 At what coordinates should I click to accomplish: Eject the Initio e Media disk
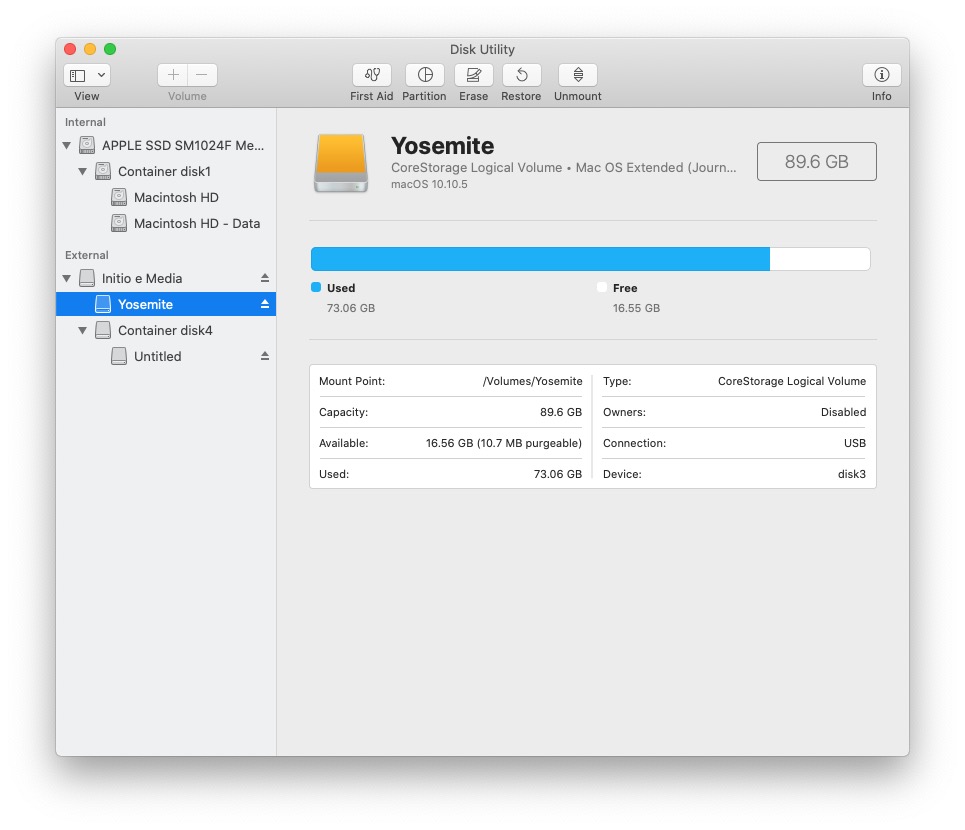(265, 278)
